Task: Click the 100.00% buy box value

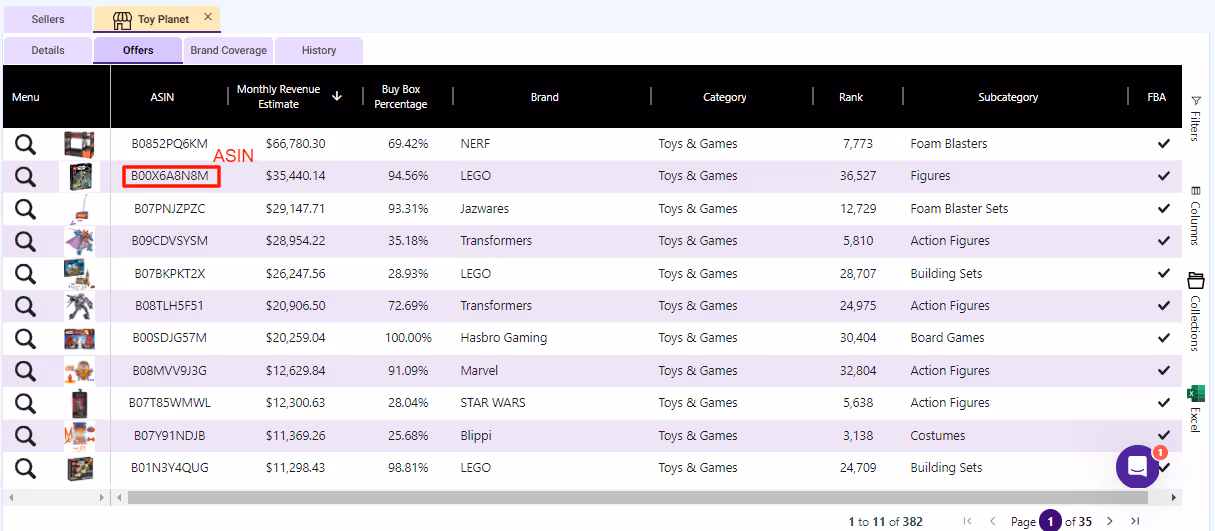Action: (x=408, y=338)
